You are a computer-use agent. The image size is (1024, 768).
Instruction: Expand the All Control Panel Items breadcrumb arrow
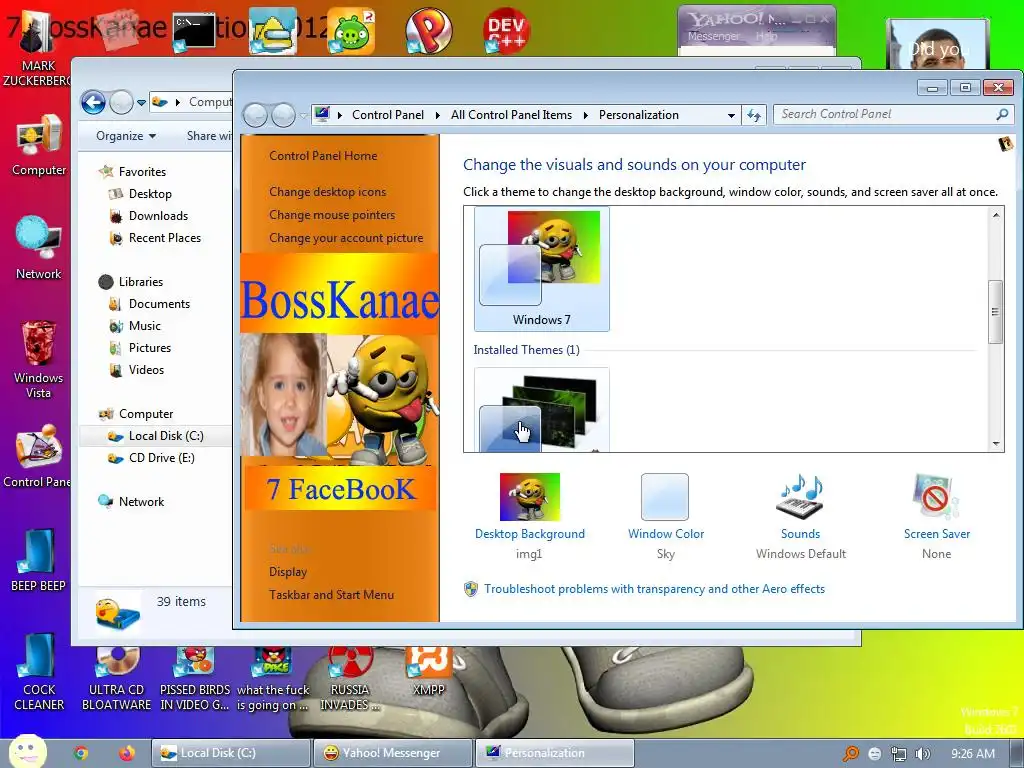point(585,116)
